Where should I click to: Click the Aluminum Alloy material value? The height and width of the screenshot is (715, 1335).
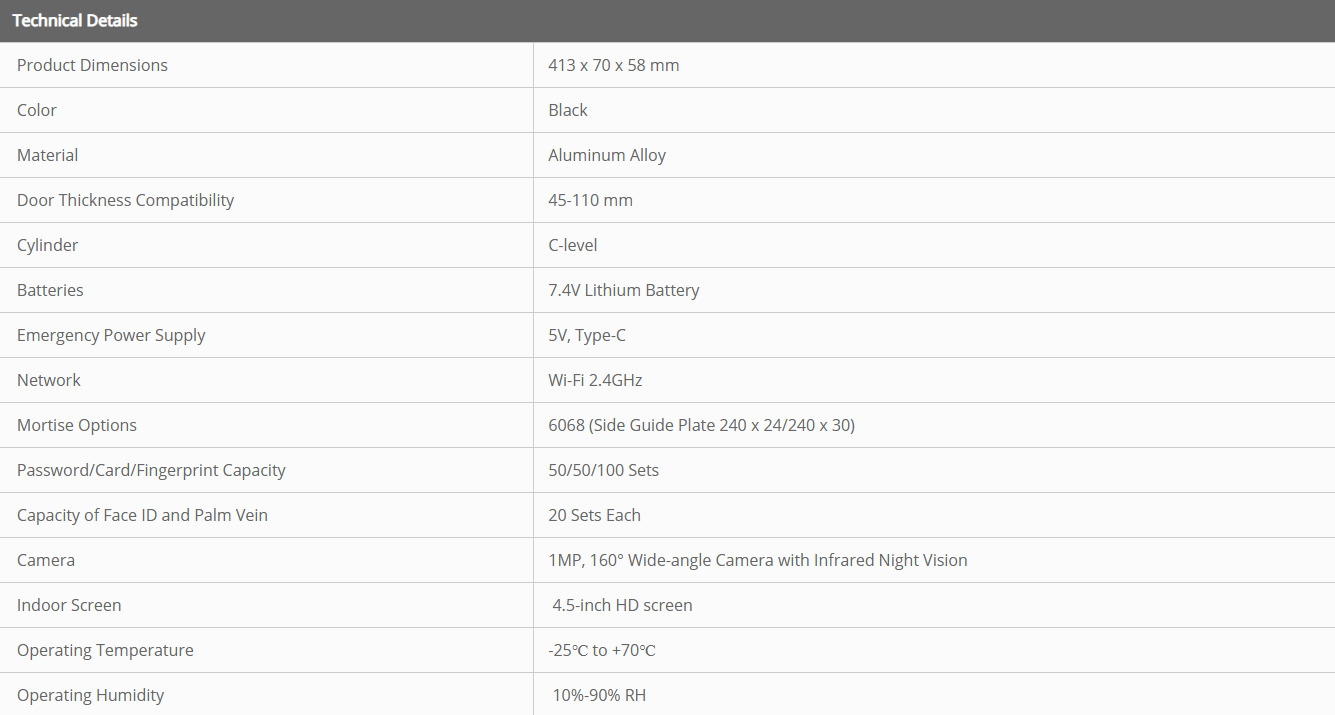[606, 155]
